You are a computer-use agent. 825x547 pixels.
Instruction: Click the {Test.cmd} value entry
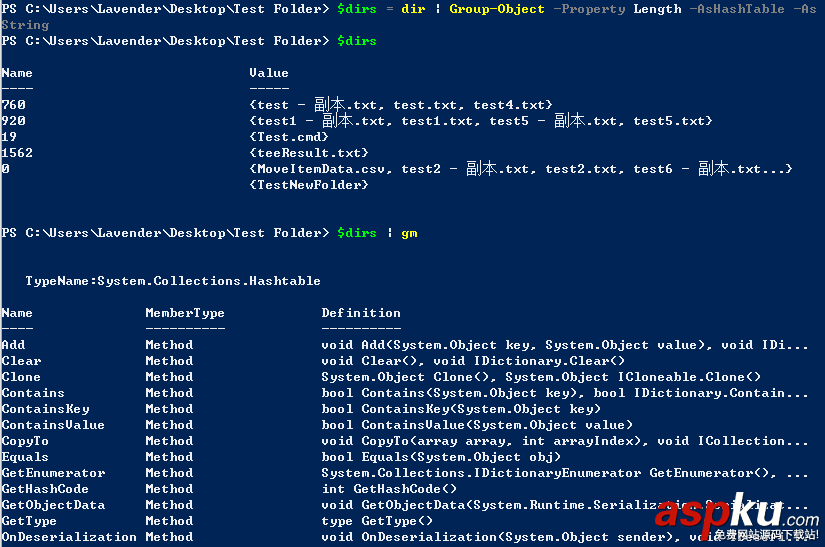tap(288, 137)
